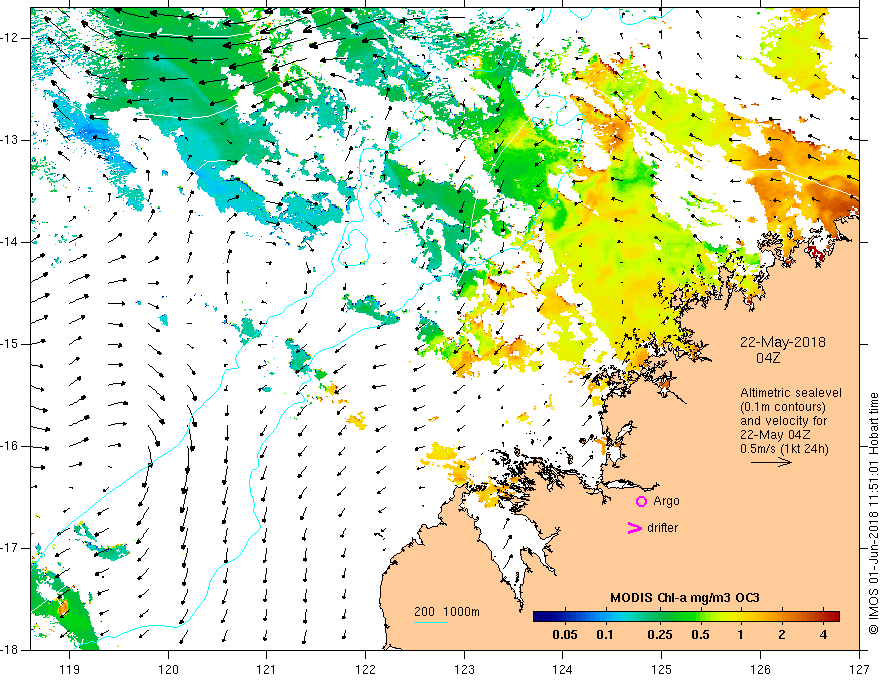Click the longitude axis label "120"
The height and width of the screenshot is (680, 880).
tap(168, 669)
